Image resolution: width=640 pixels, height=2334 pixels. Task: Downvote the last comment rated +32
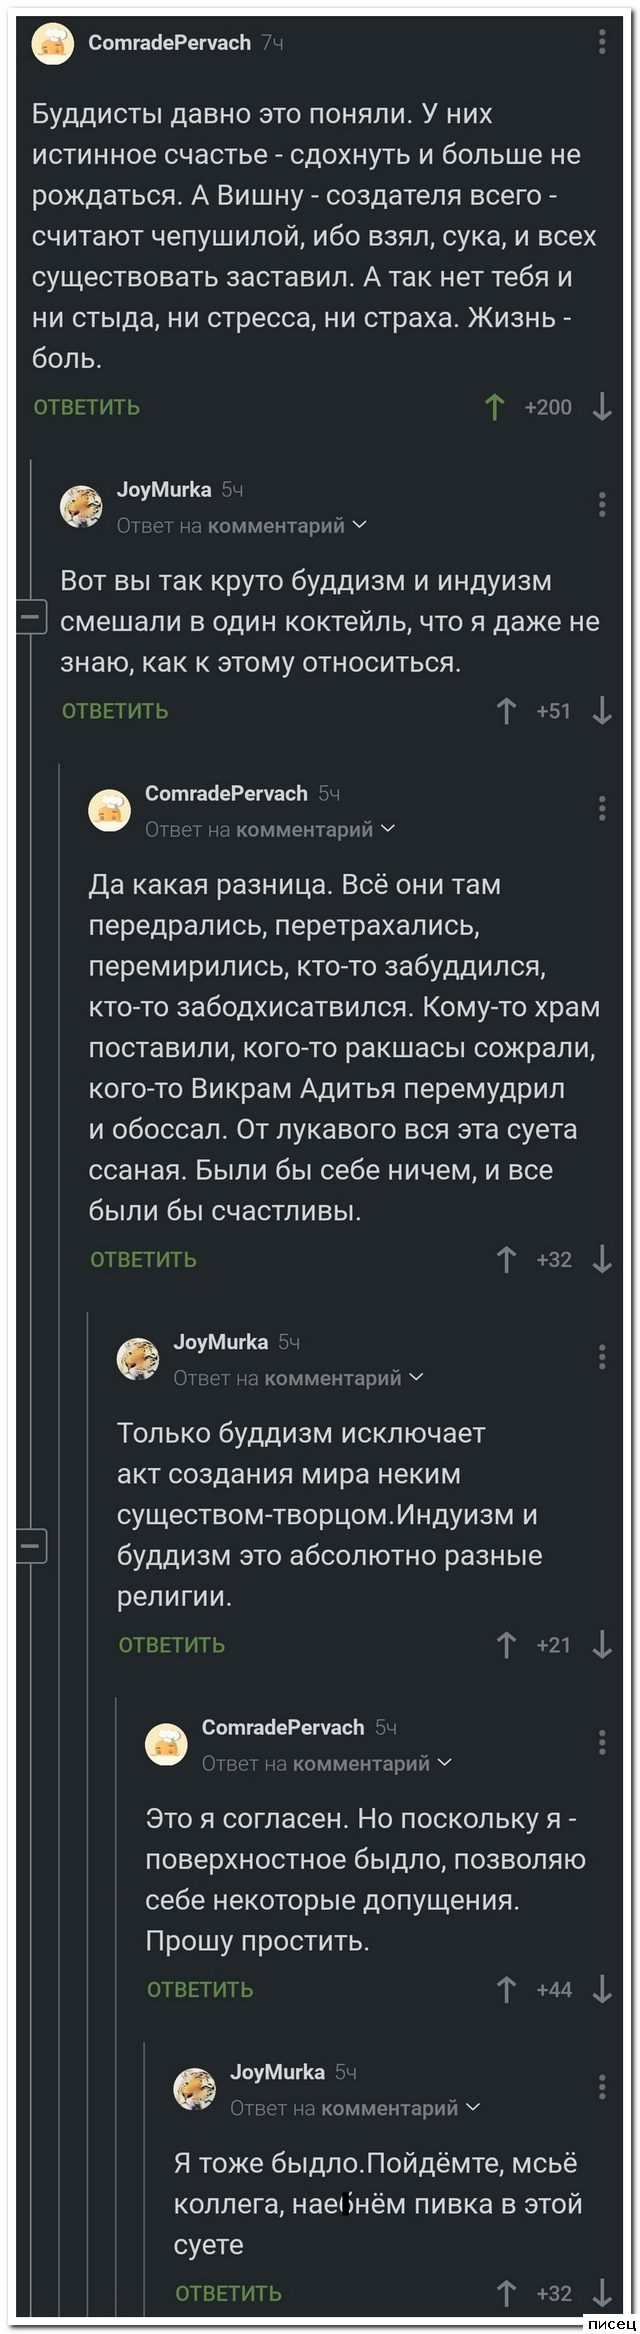tap(602, 2293)
